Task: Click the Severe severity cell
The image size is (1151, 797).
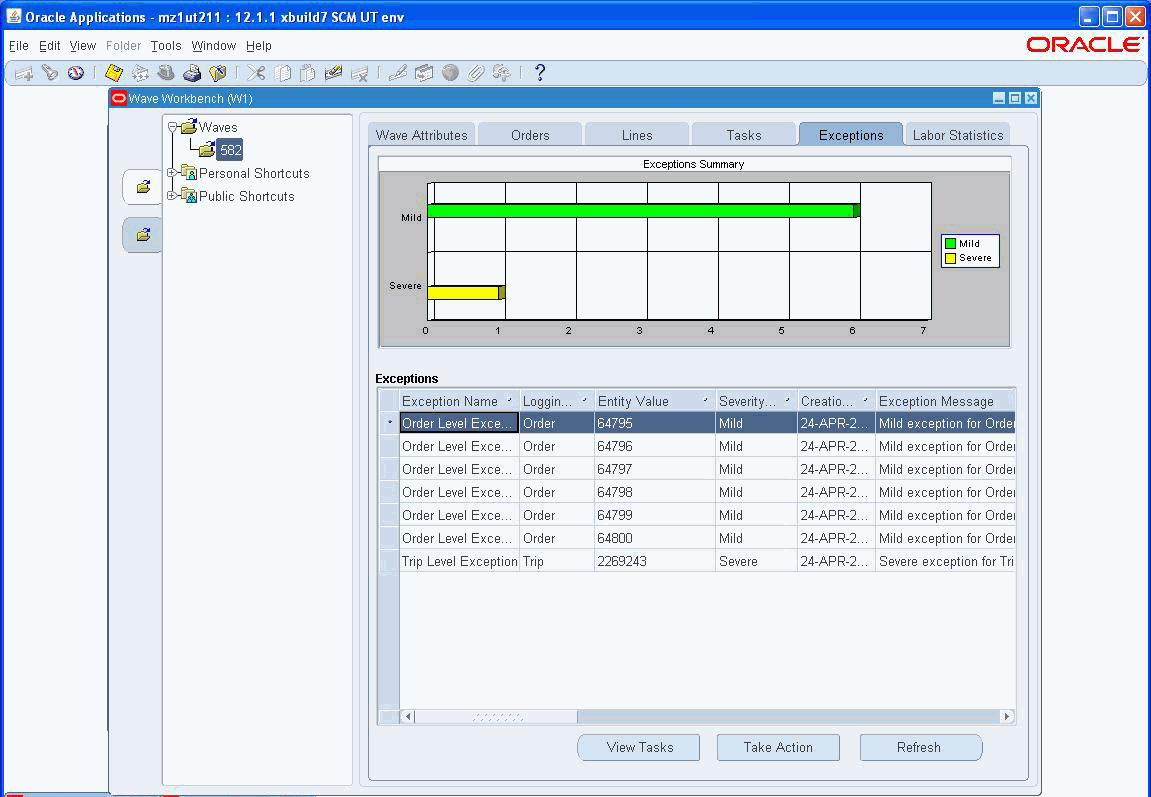Action: (x=756, y=561)
